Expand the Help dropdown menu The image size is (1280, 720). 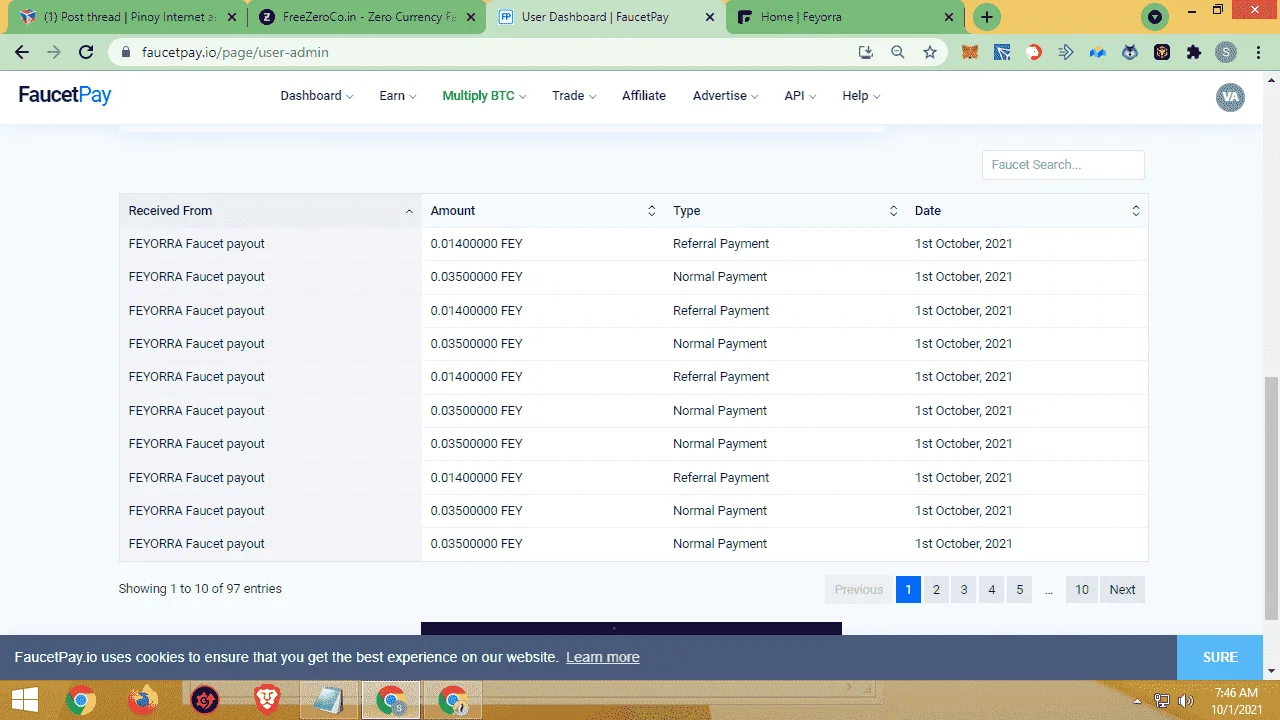click(x=861, y=96)
